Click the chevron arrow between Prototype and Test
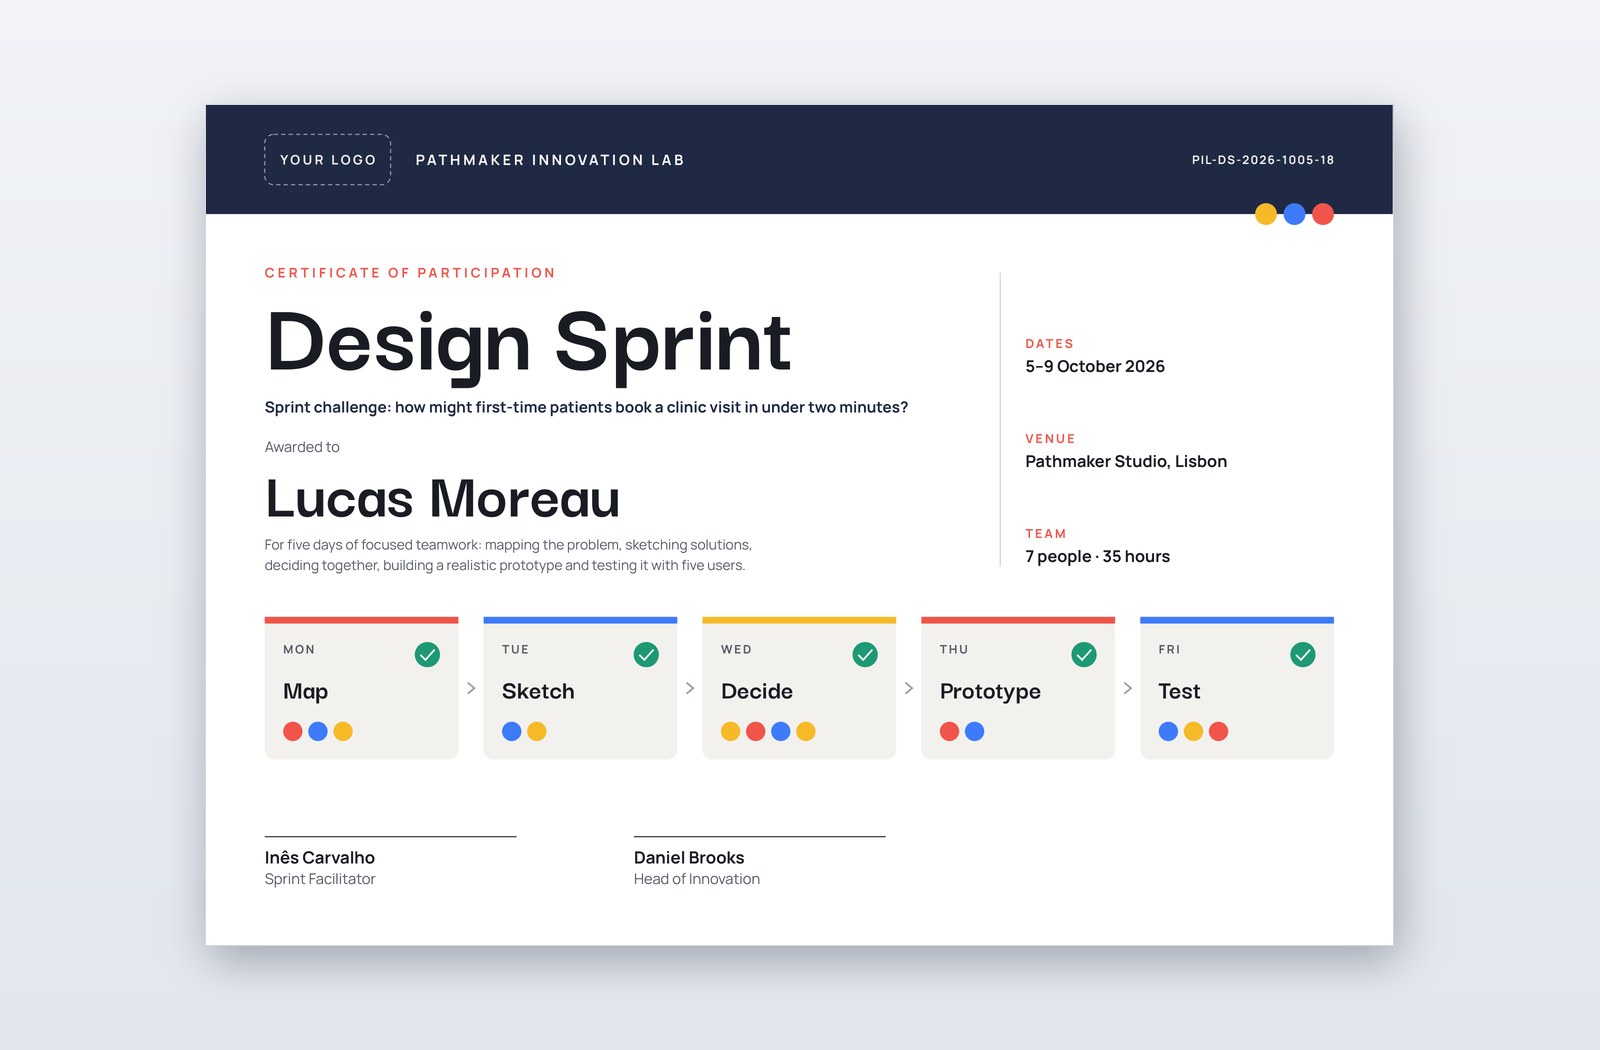Viewport: 1600px width, 1050px height. [1128, 688]
